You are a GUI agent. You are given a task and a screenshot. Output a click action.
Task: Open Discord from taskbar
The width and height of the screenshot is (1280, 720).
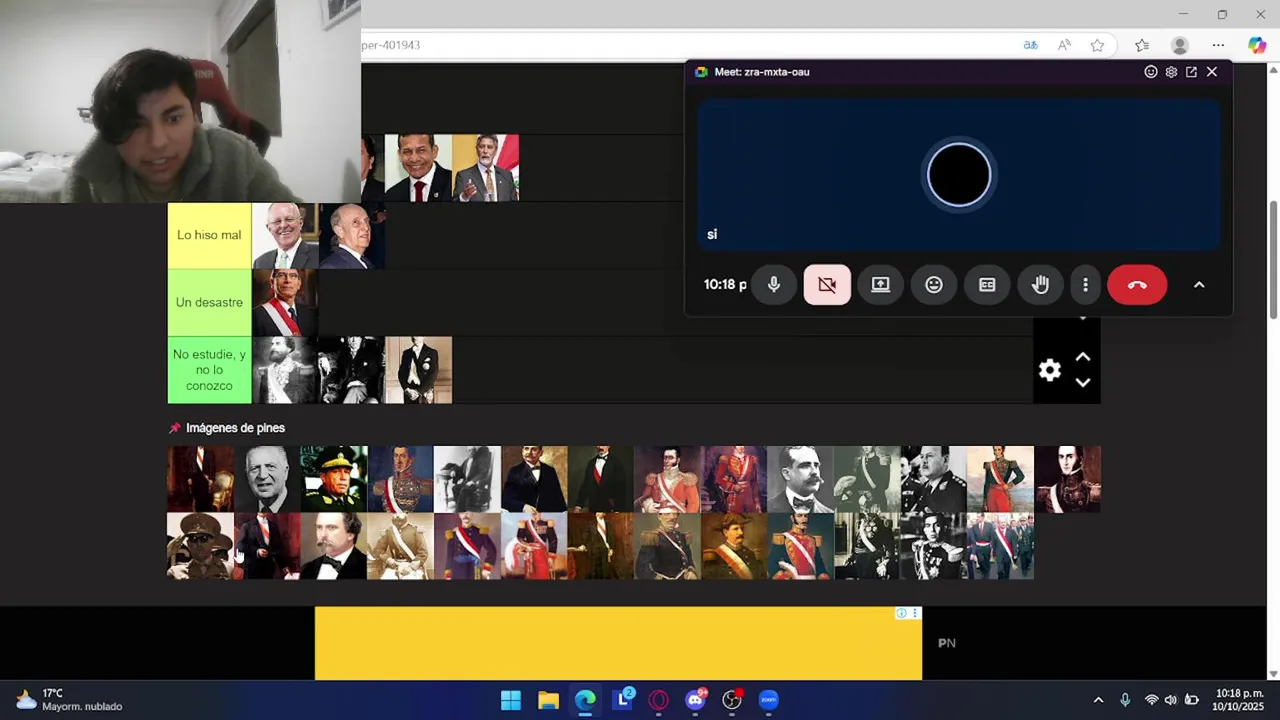coord(695,700)
